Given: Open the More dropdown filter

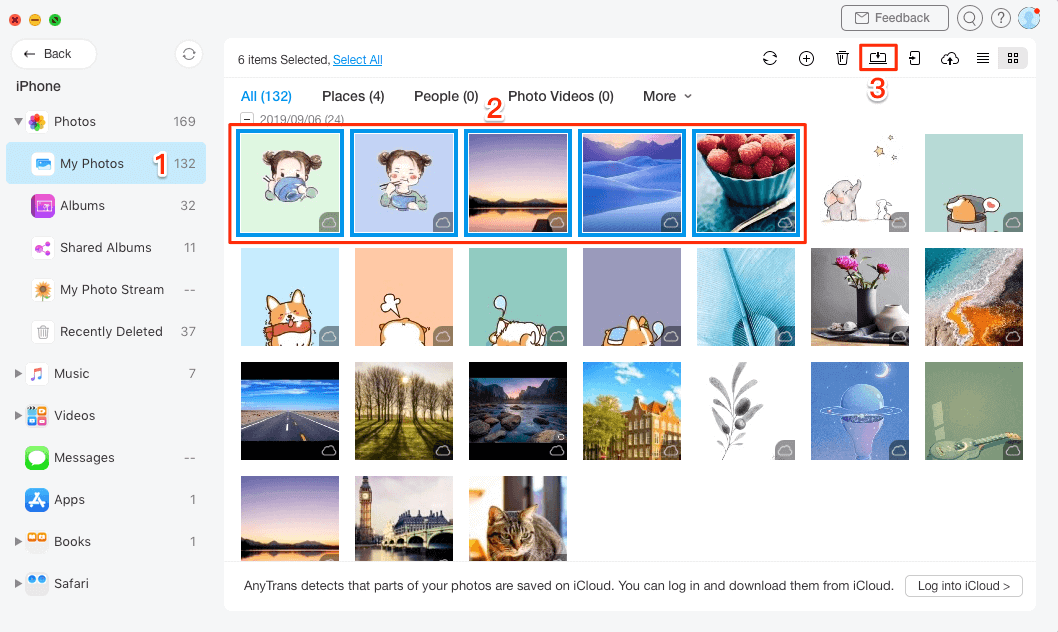Looking at the screenshot, I should 666,96.
